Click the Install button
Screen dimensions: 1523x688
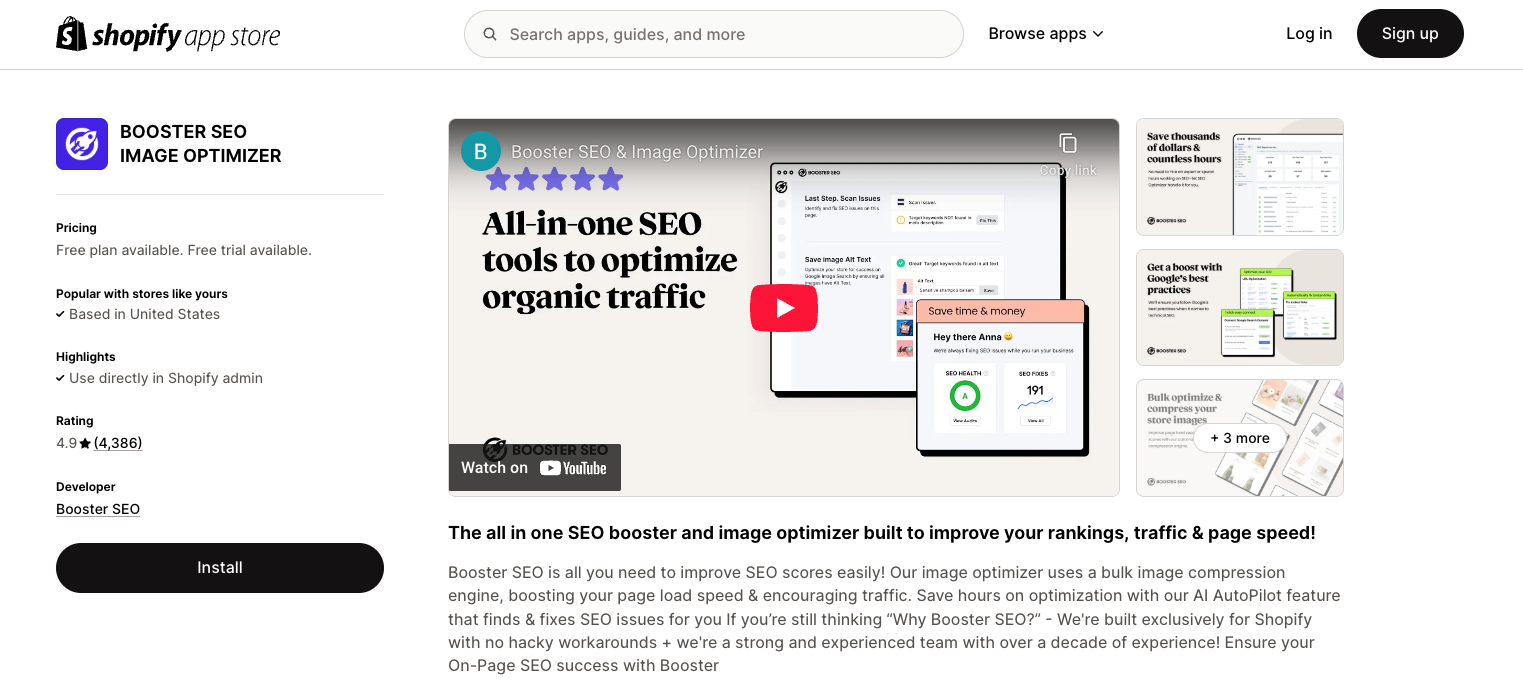220,568
